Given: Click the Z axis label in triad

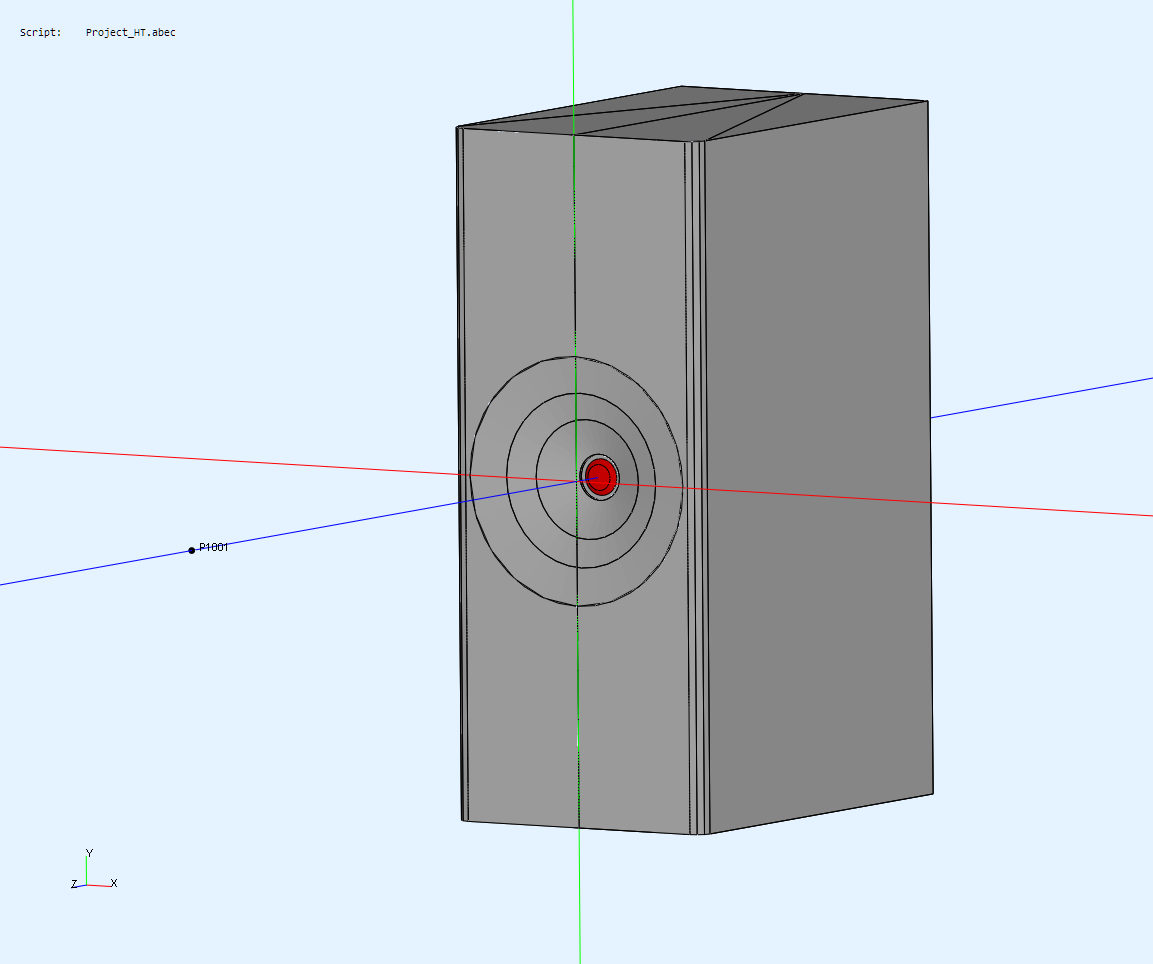Looking at the screenshot, I should click(x=74, y=884).
